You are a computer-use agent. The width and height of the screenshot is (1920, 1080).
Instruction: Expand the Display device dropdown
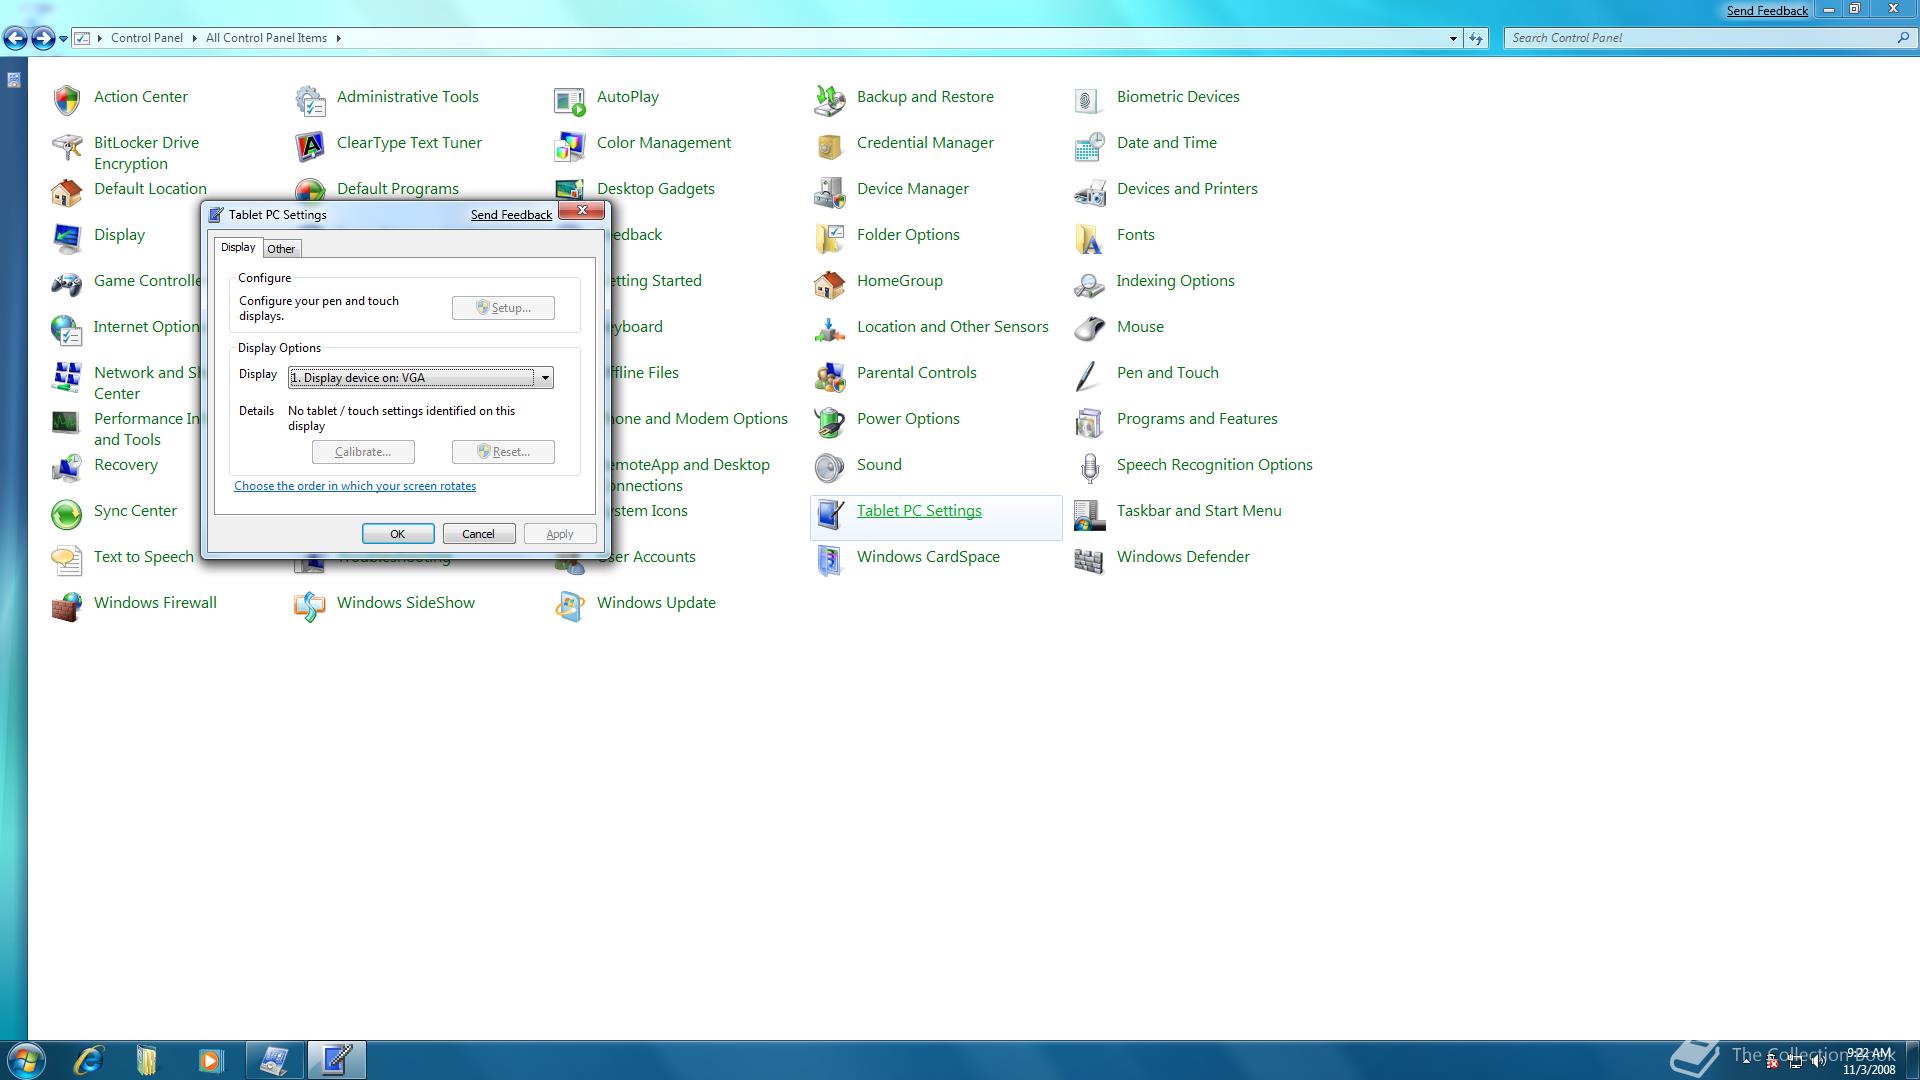(x=545, y=378)
